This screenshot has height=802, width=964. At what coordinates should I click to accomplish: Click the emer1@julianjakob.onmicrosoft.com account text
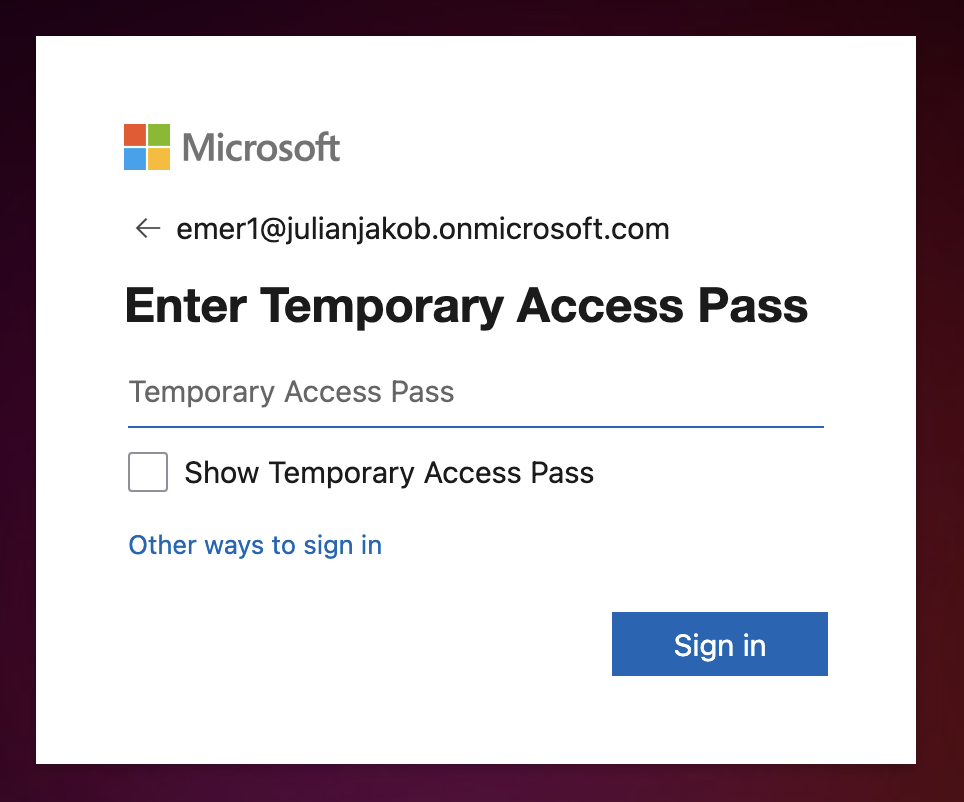423,229
